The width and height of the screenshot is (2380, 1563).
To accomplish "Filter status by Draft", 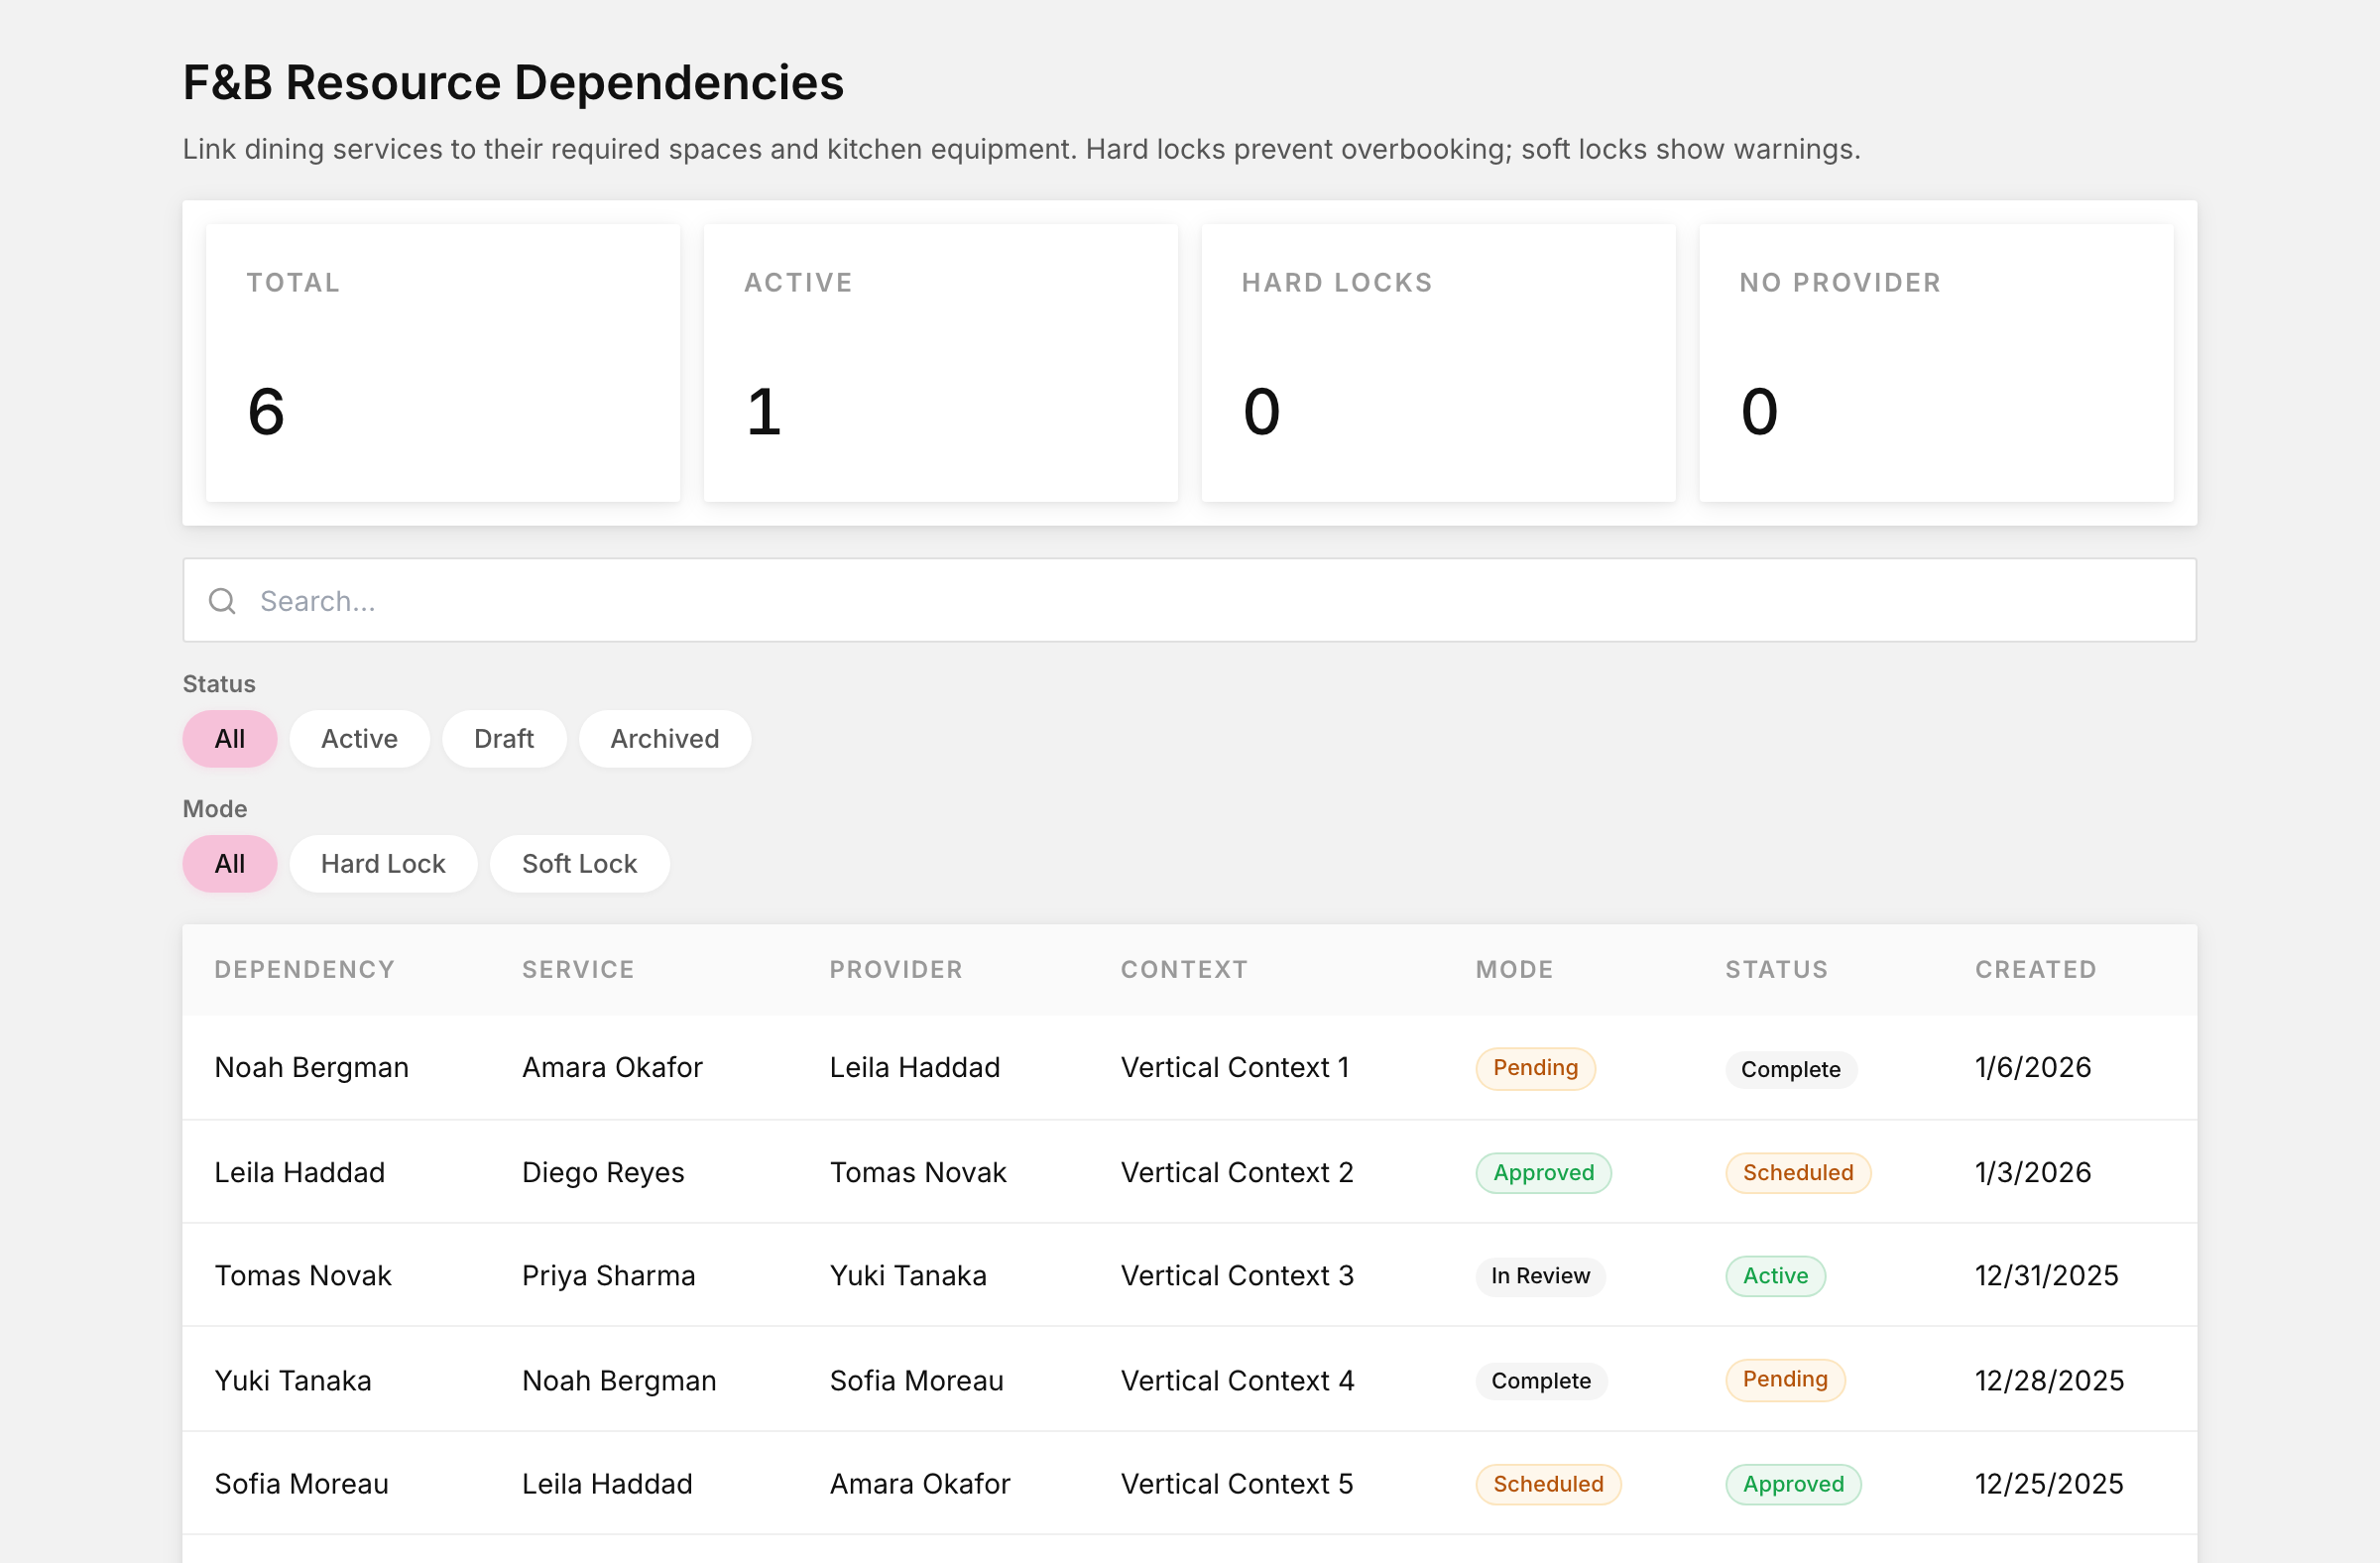I will click(x=504, y=739).
